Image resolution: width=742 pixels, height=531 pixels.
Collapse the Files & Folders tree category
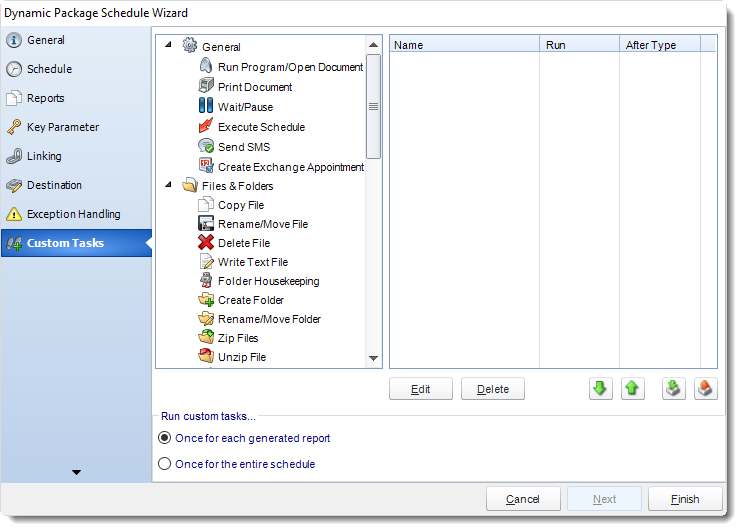(x=168, y=185)
